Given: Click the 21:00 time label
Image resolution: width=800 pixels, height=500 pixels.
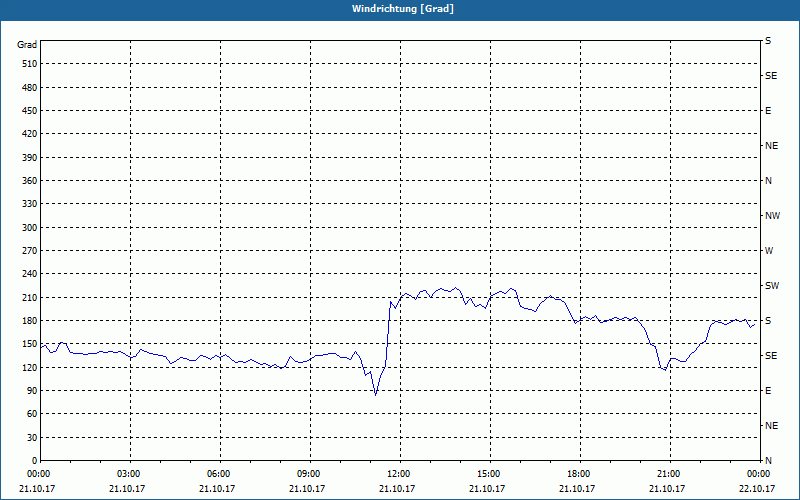Looking at the screenshot, I should (670, 474).
